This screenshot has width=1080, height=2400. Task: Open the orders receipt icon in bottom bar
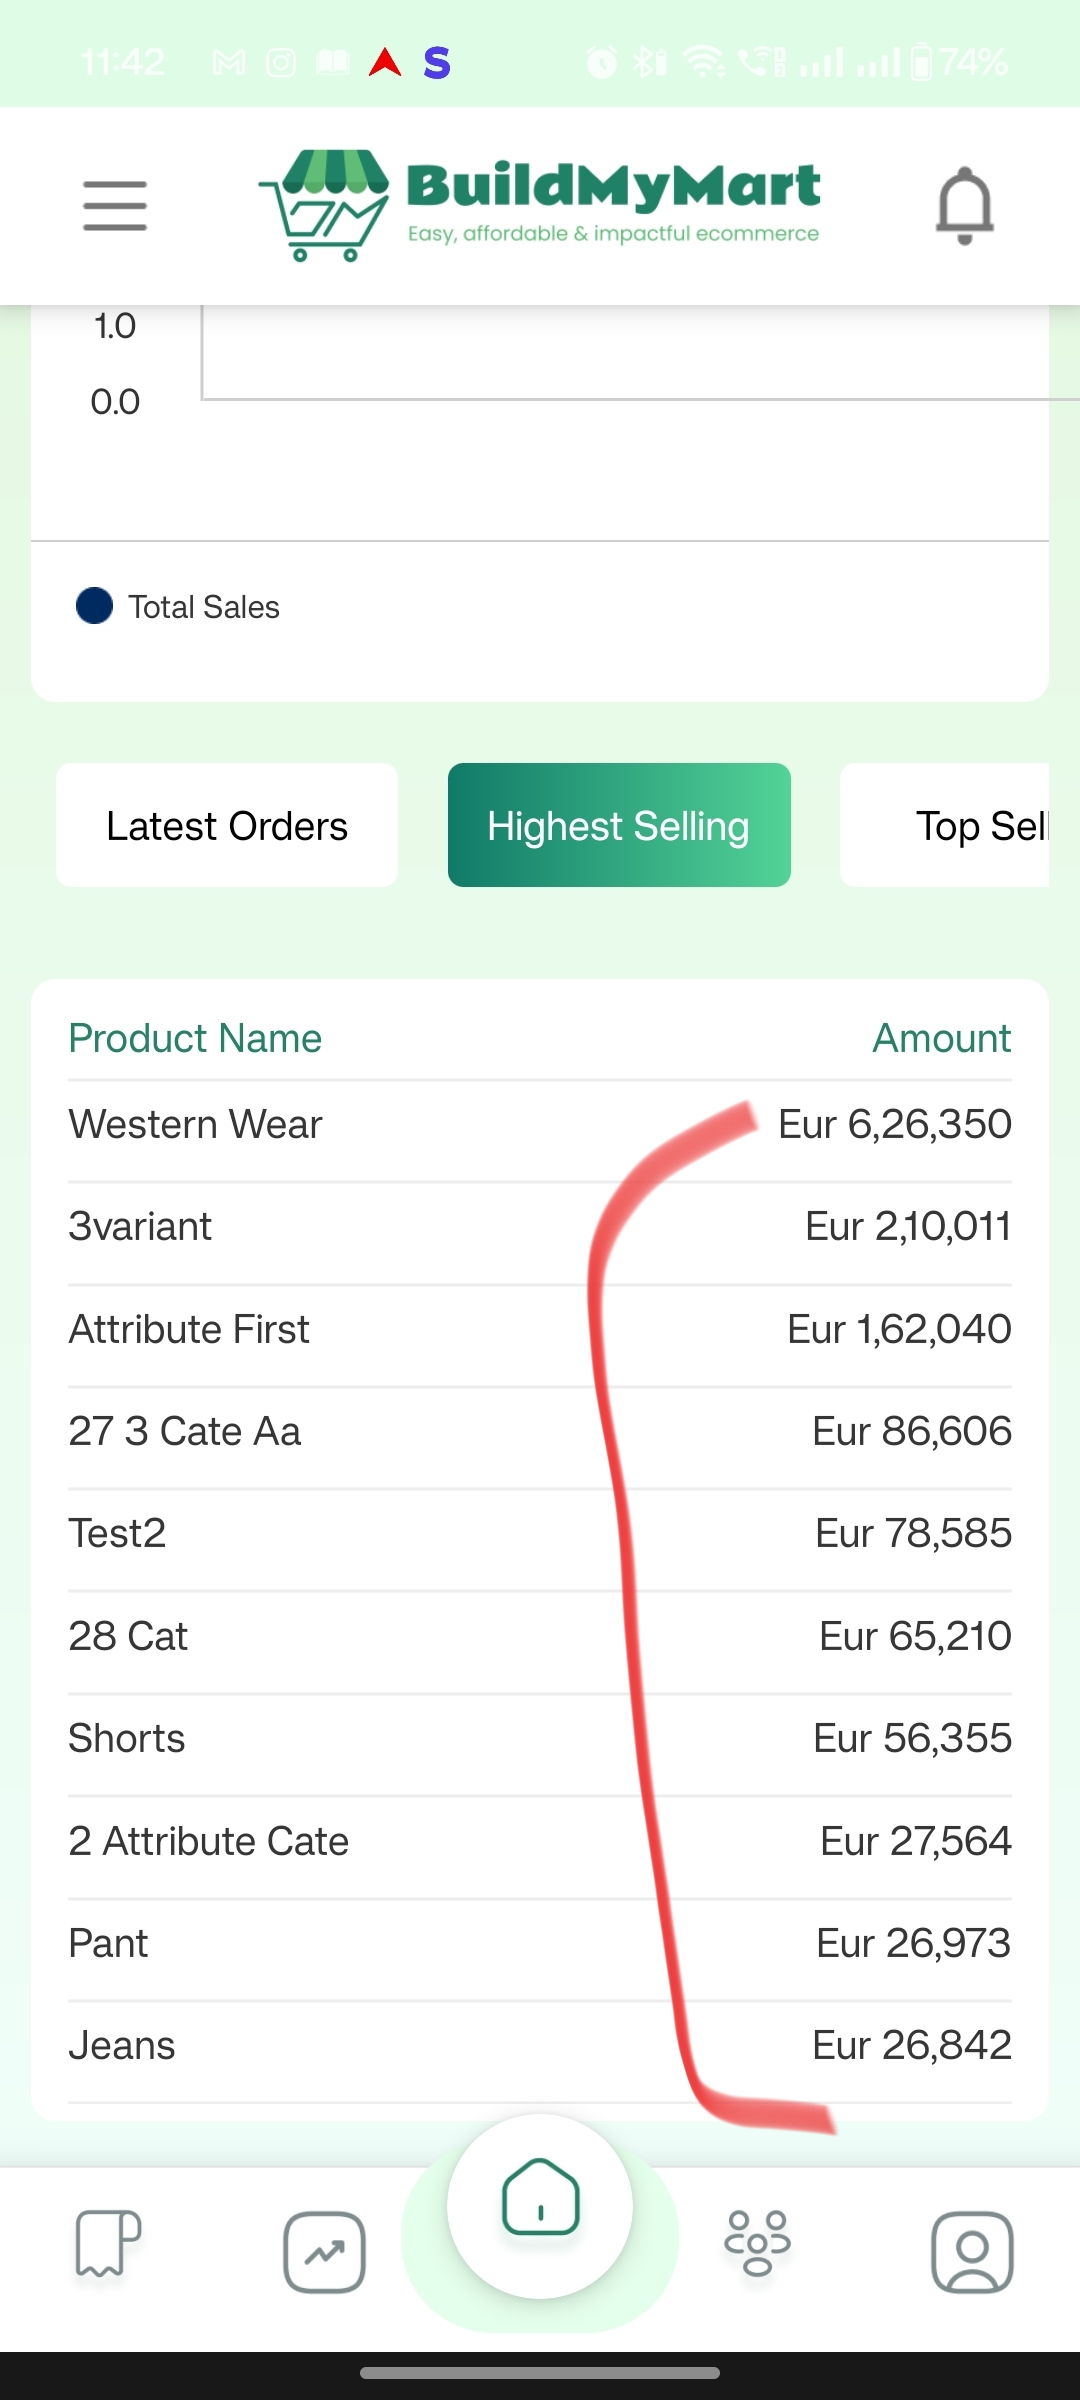(x=108, y=2242)
